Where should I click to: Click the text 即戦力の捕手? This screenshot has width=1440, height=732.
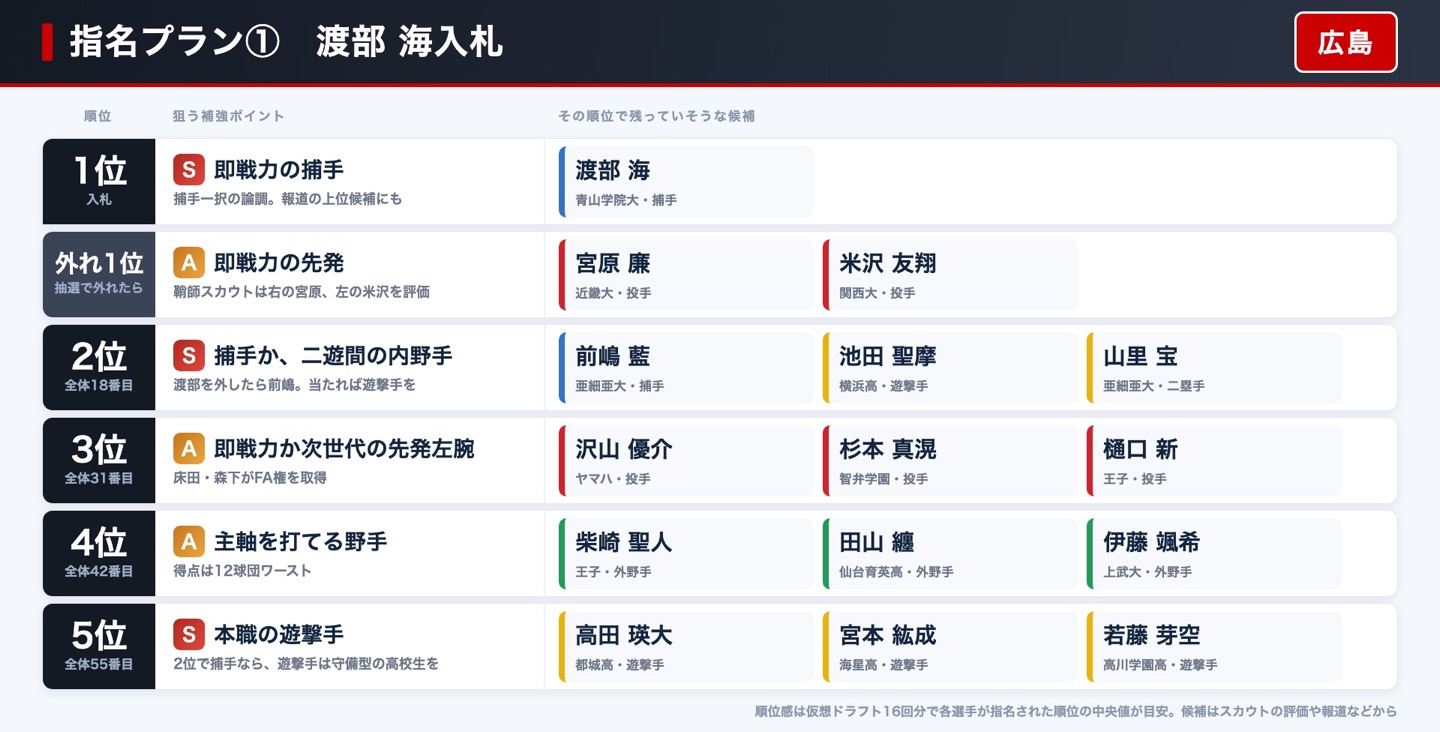(x=279, y=170)
